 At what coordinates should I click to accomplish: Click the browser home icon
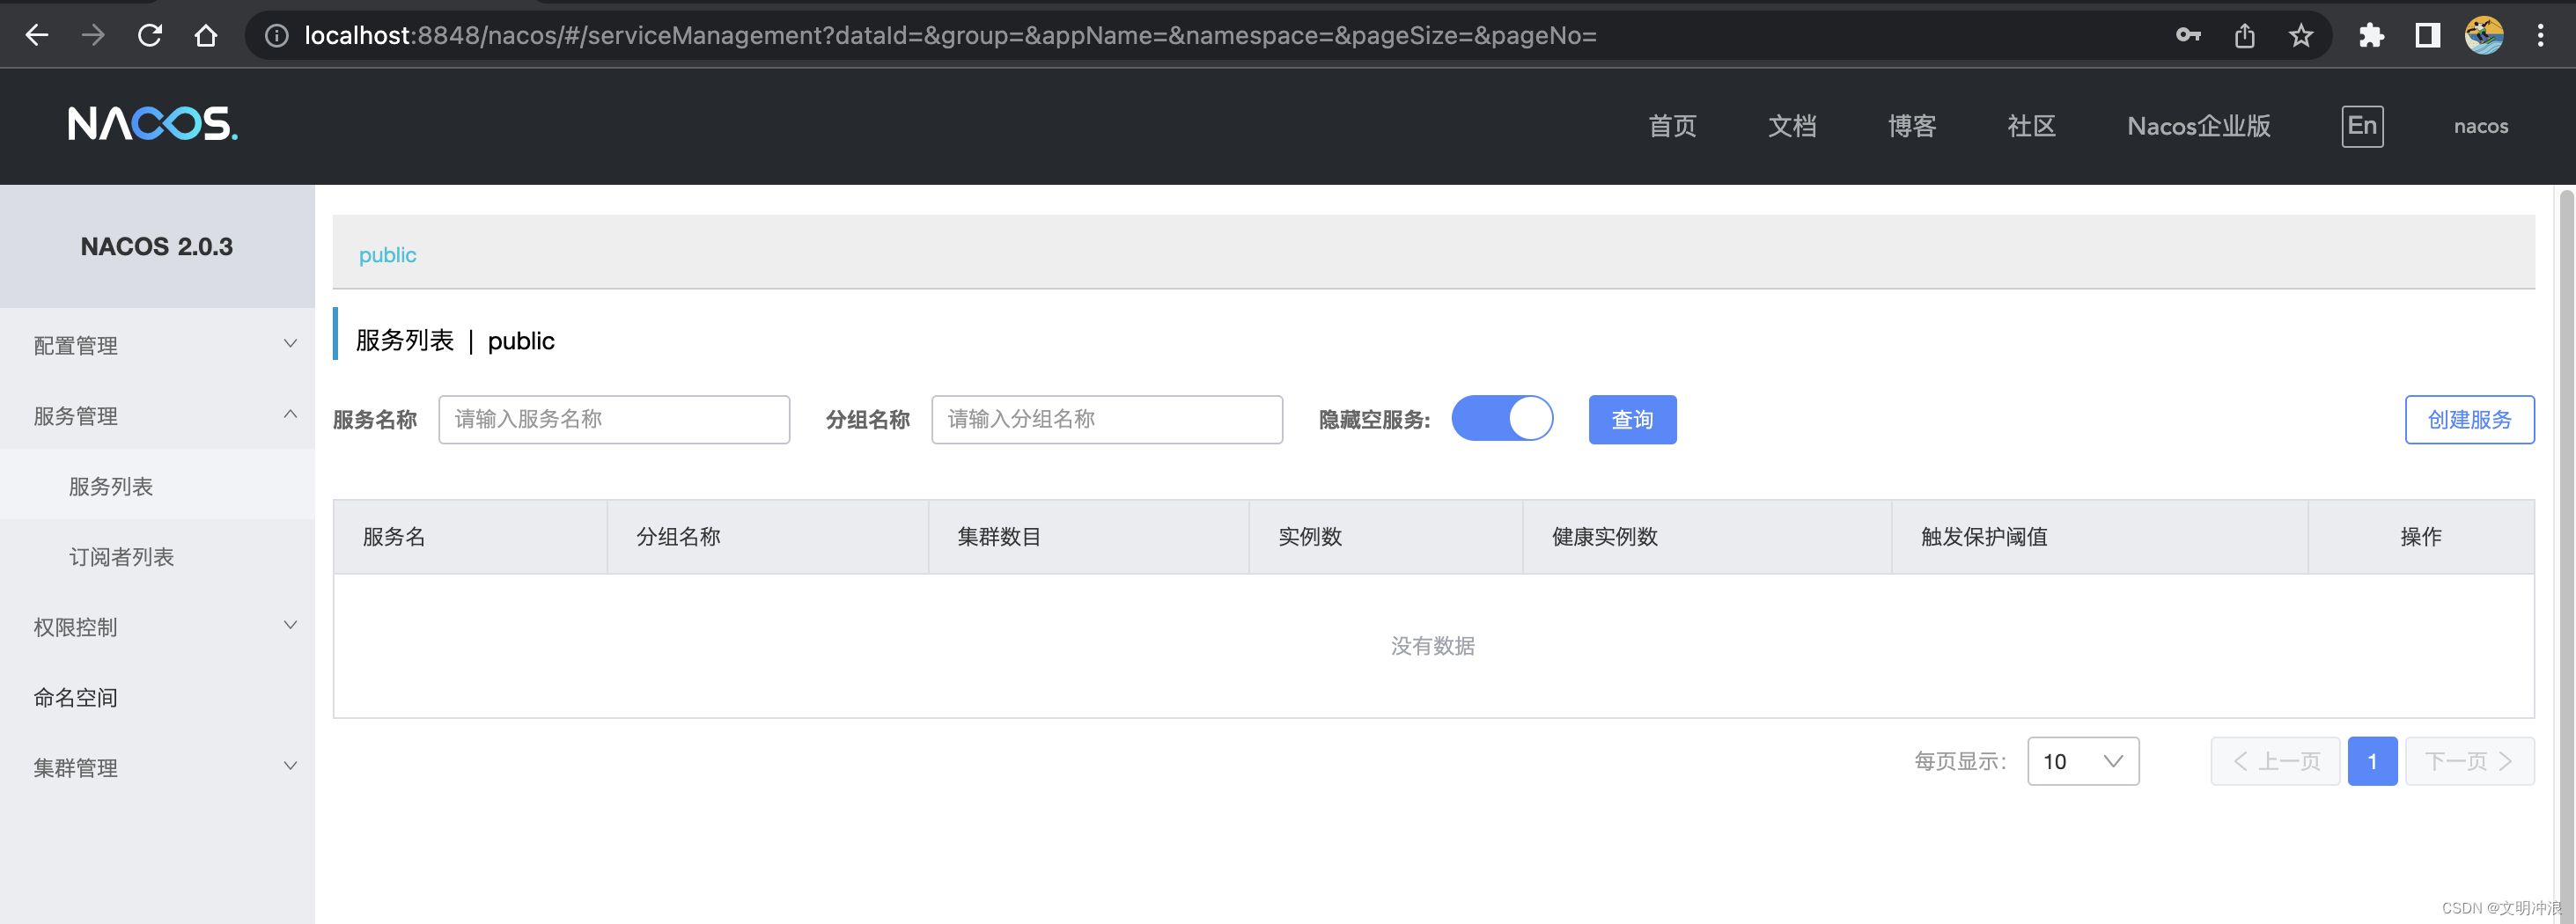tap(206, 35)
